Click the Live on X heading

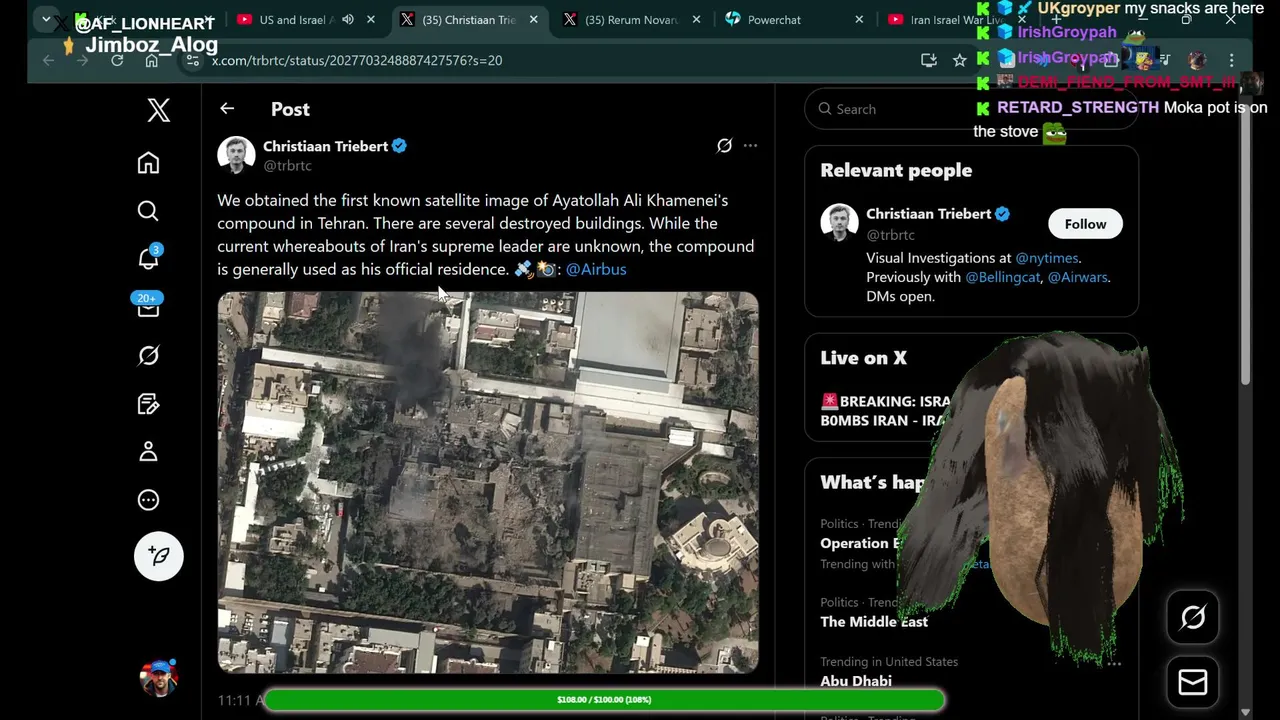pos(863,358)
